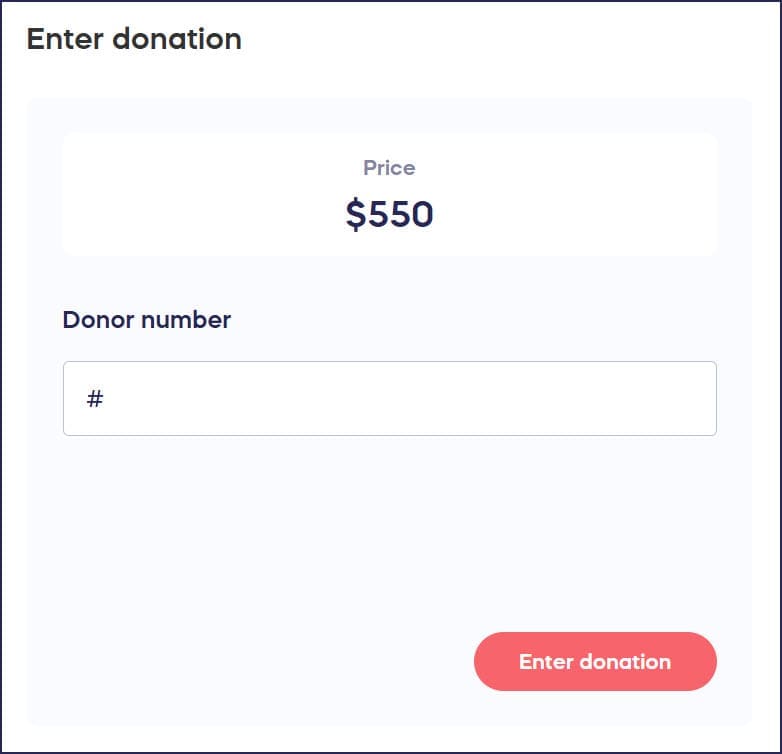The height and width of the screenshot is (754, 782).
Task: Click the Donor number input field
Action: click(x=390, y=398)
